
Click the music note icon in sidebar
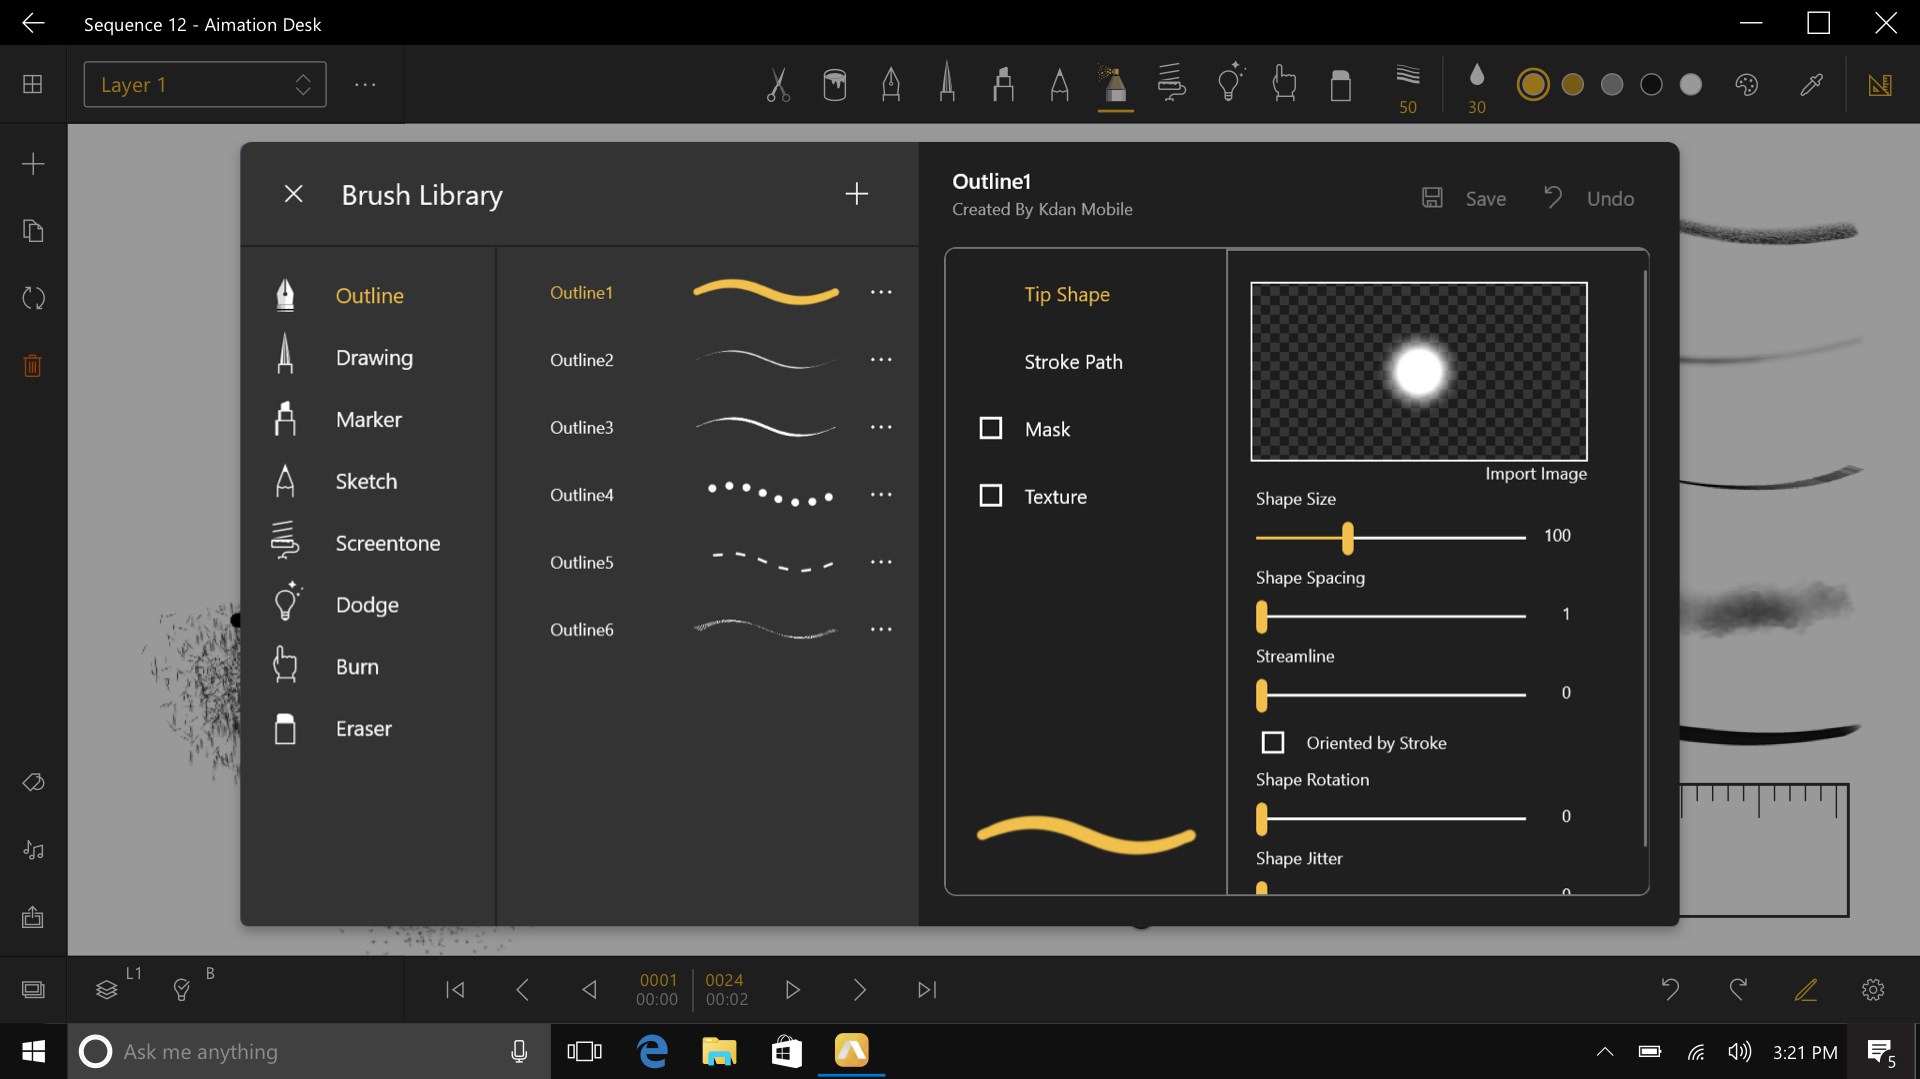(33, 850)
